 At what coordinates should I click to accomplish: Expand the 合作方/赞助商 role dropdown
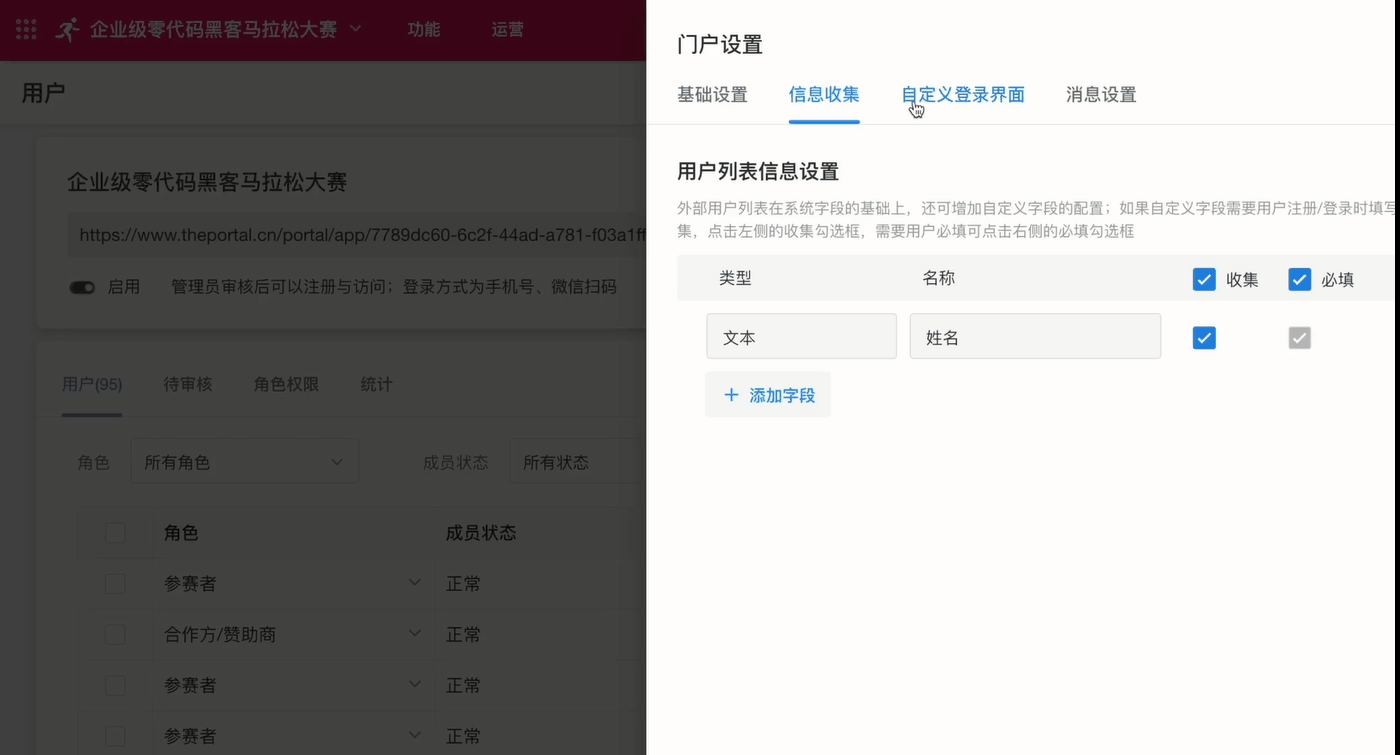pyautogui.click(x=414, y=634)
